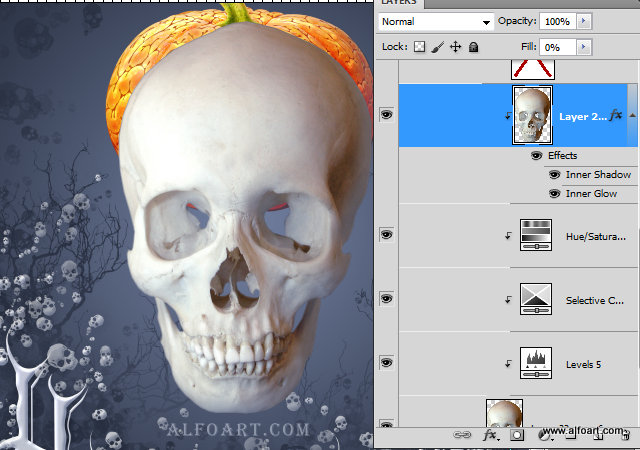Screen dimensions: 640x450
Task: Click the Fill percentage field
Action: (556, 47)
